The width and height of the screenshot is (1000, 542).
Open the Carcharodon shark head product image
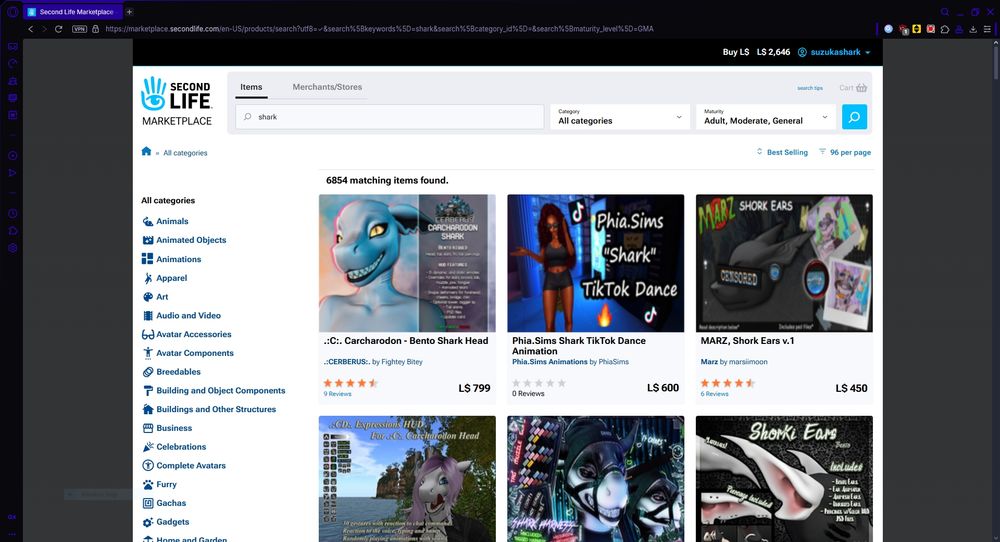tap(407, 263)
